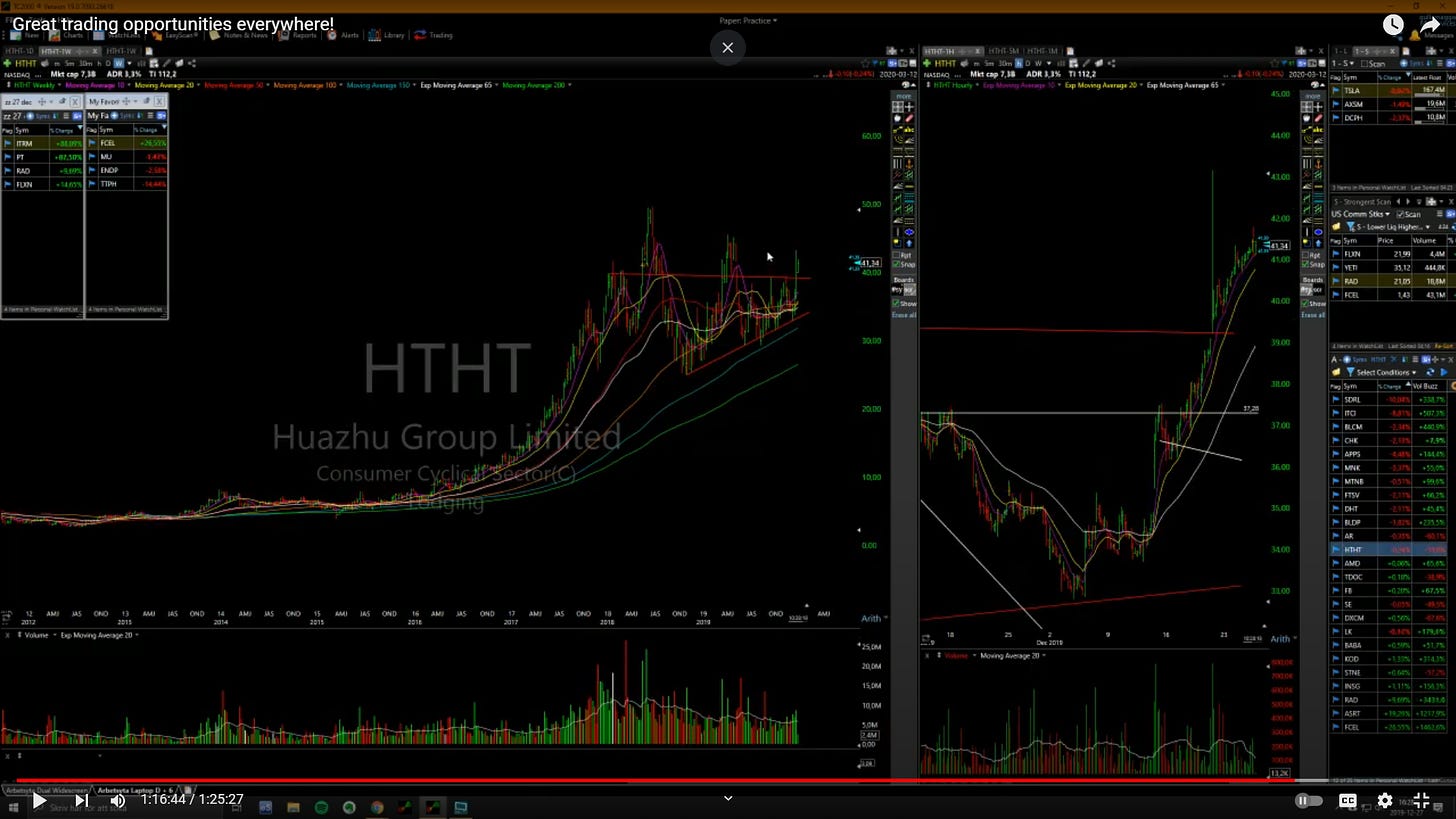Open the EasyScan menu

coord(174,35)
